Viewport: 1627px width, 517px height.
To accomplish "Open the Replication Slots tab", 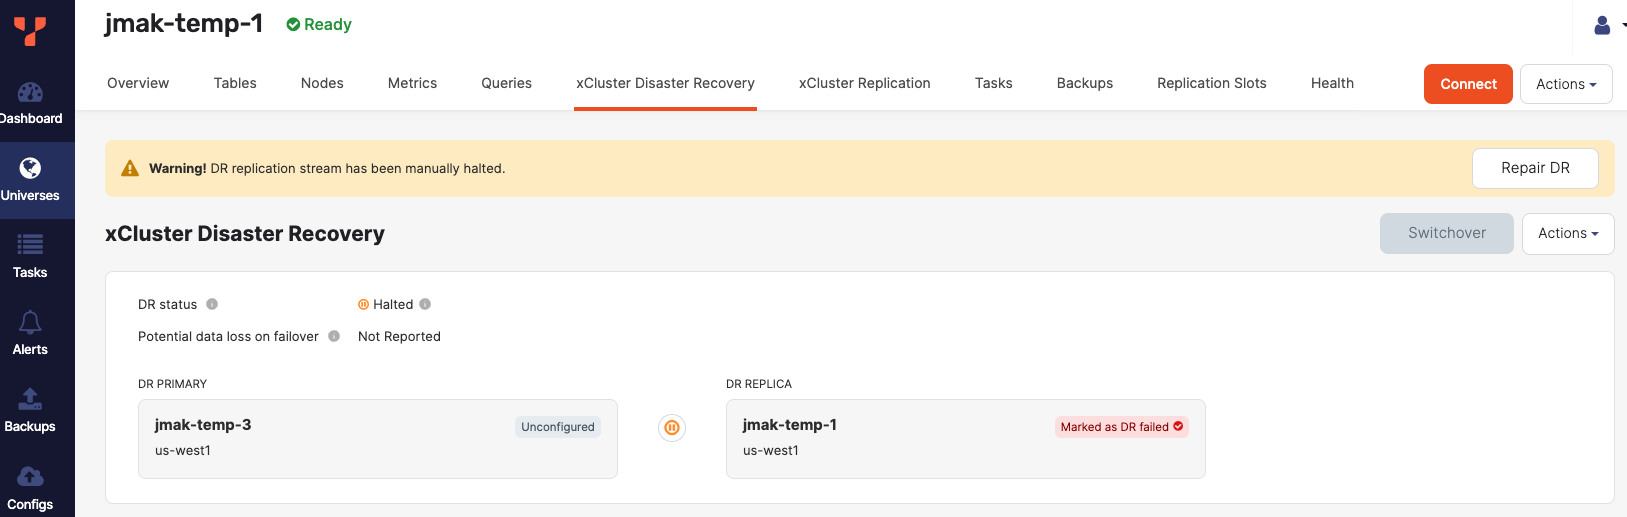I will pos(1211,83).
